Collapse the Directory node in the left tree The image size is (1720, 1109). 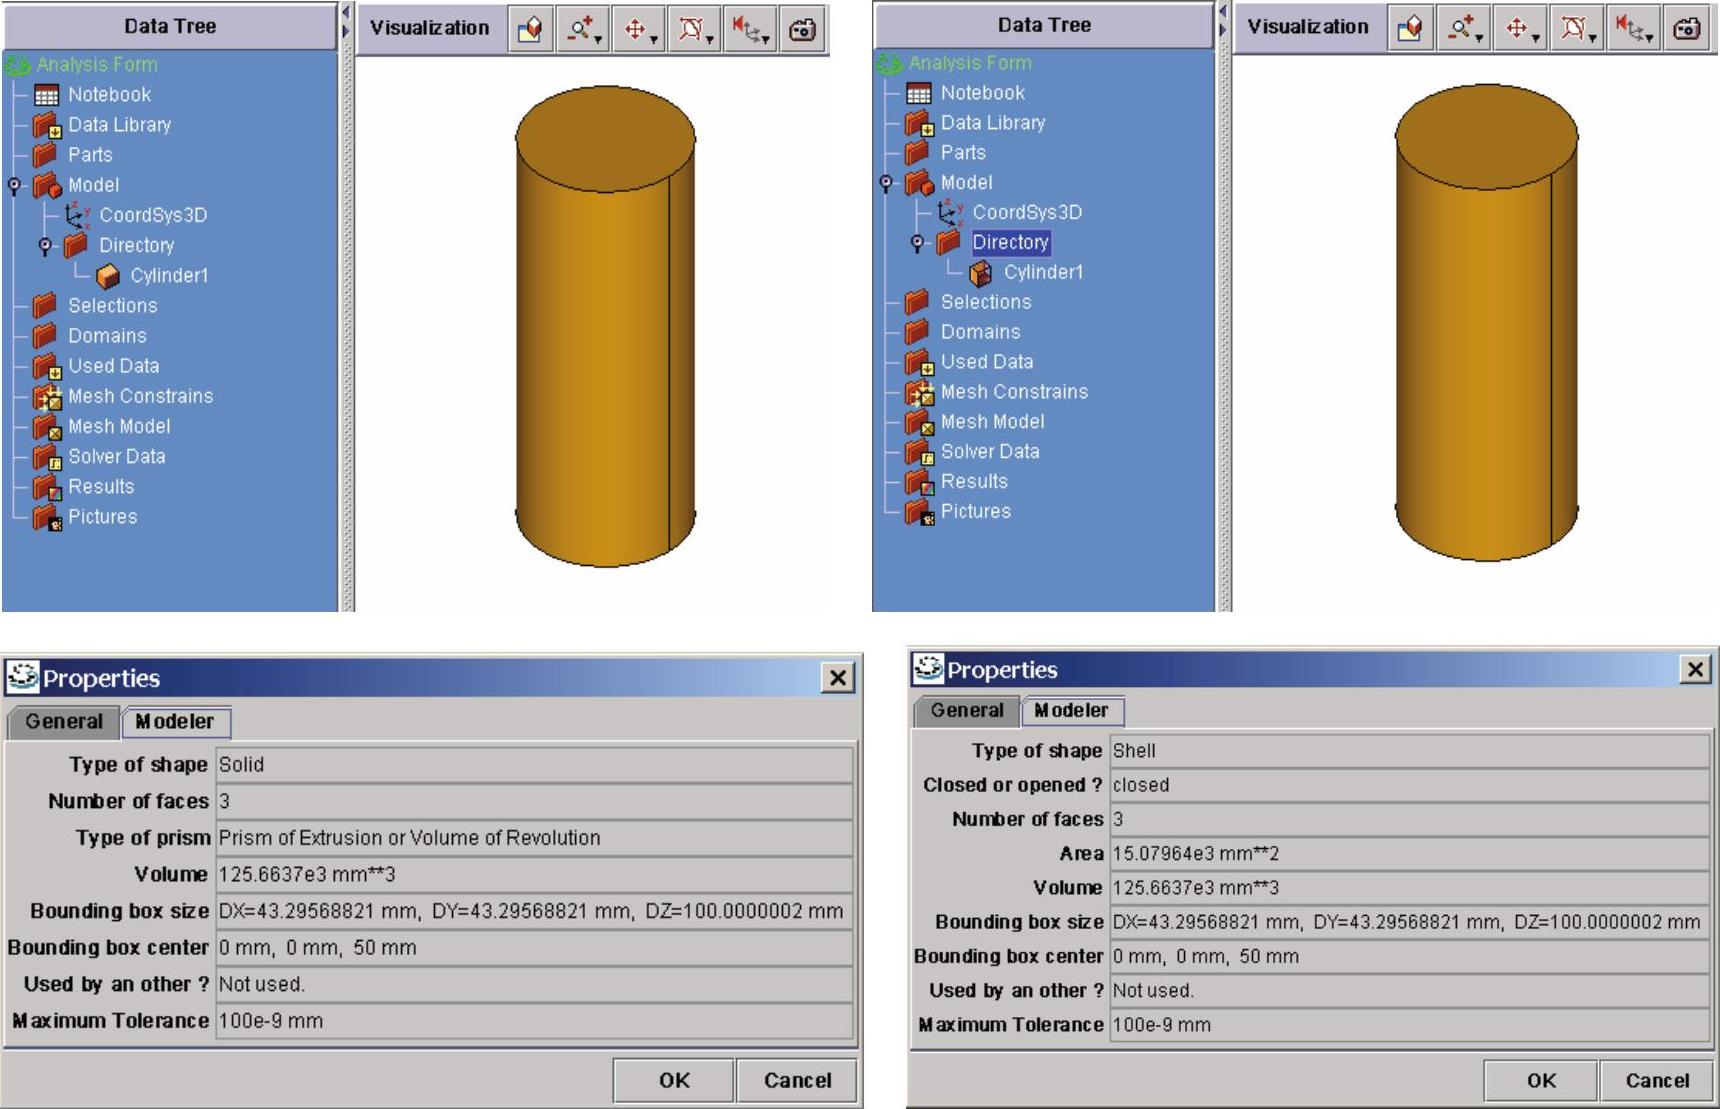(45, 245)
